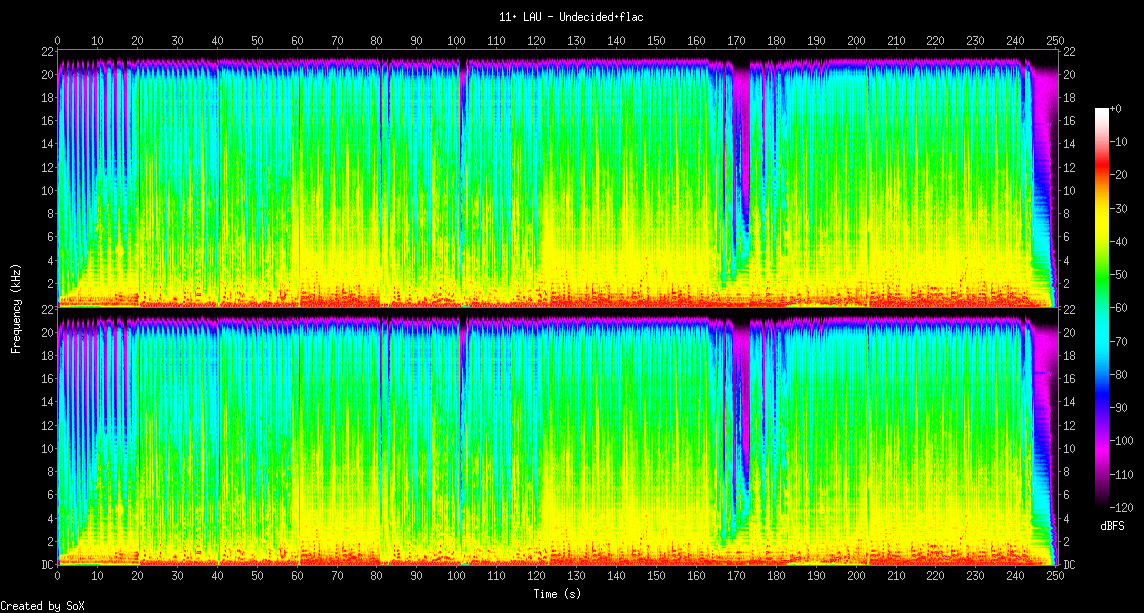This screenshot has height=613, width=1144.
Task: Select the 0 s tick on the bottom time axis
Action: (x=58, y=577)
